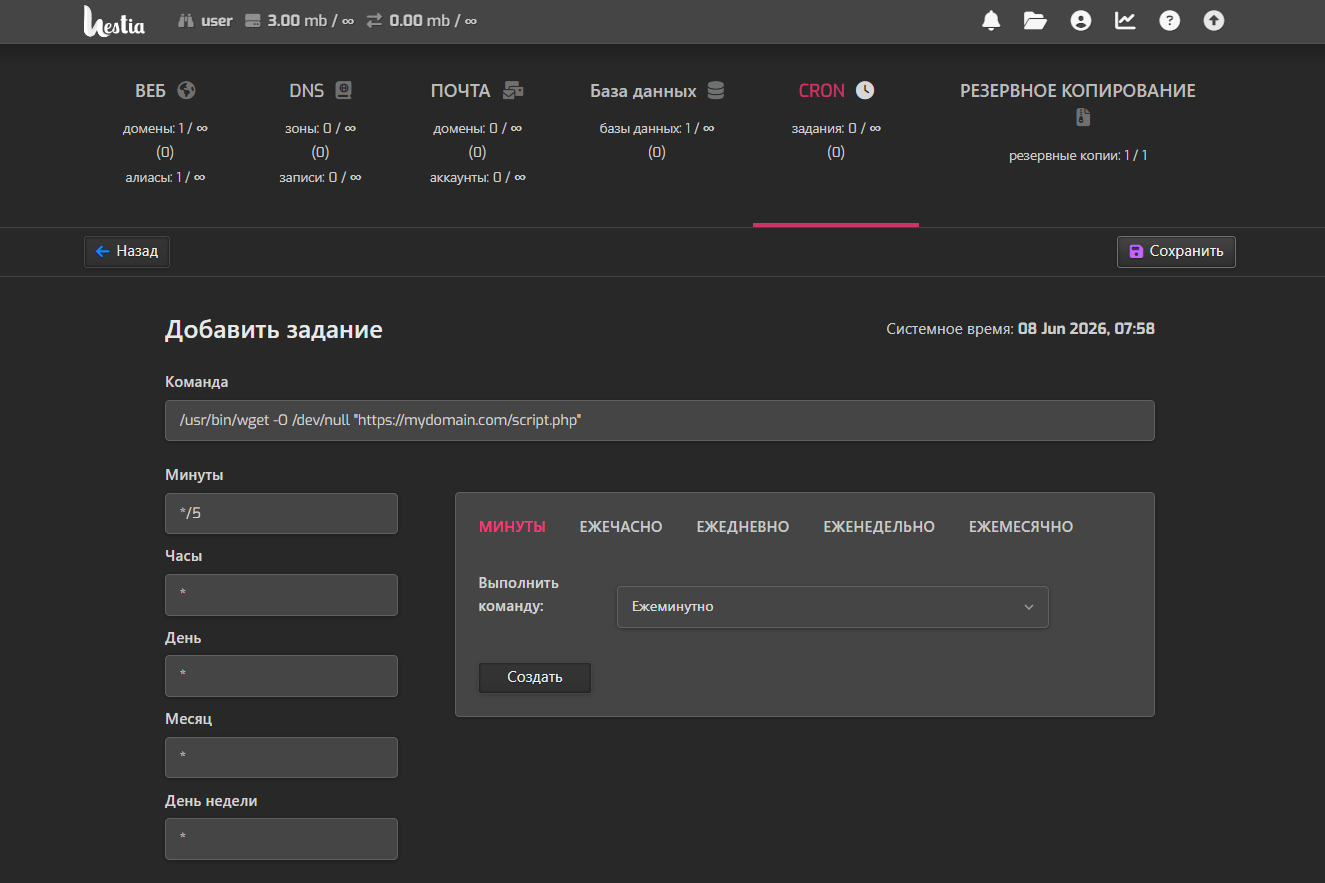The width and height of the screenshot is (1325, 883).
Task: Click the Выполнить команду label
Action: click(x=519, y=594)
